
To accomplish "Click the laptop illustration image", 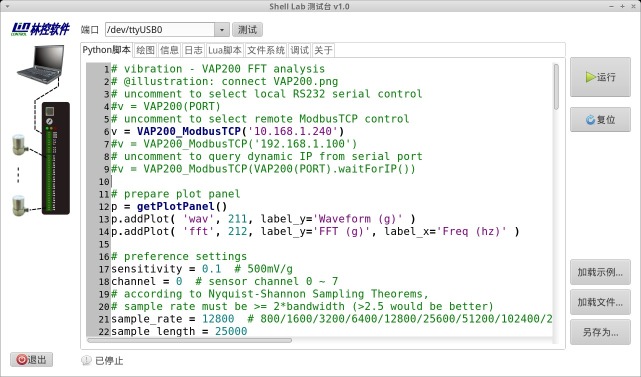I will pyautogui.click(x=41, y=64).
